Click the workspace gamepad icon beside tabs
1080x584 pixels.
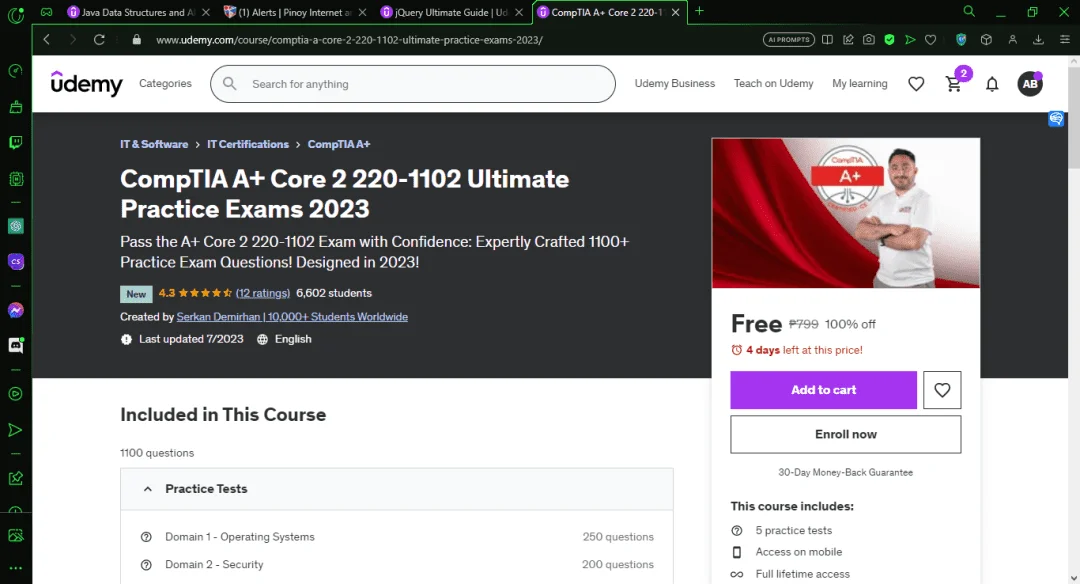click(x=46, y=12)
